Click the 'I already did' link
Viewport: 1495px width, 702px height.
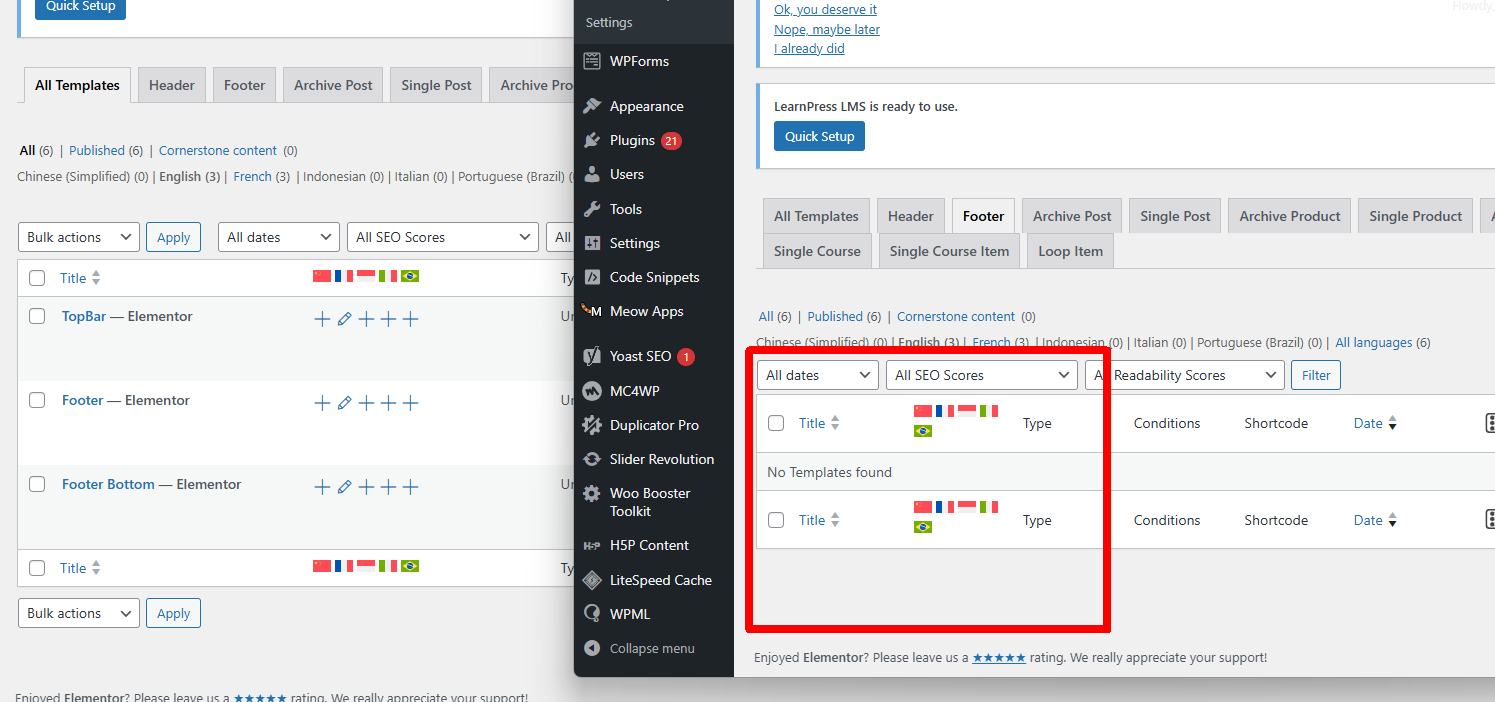pos(809,48)
